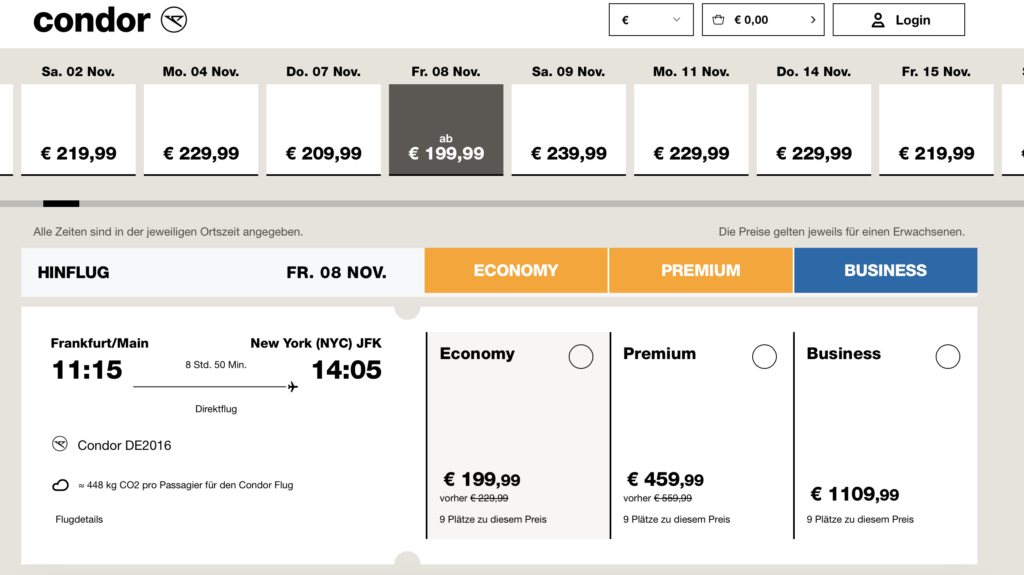Expand the cart showing € 0,00

[762, 20]
